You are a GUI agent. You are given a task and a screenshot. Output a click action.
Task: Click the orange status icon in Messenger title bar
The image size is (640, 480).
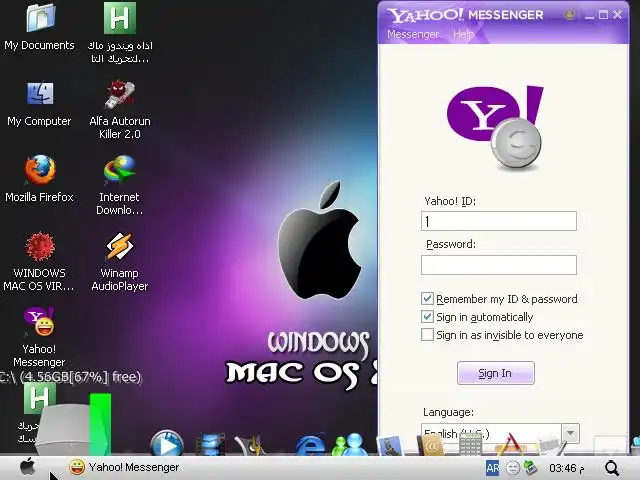tap(569, 15)
